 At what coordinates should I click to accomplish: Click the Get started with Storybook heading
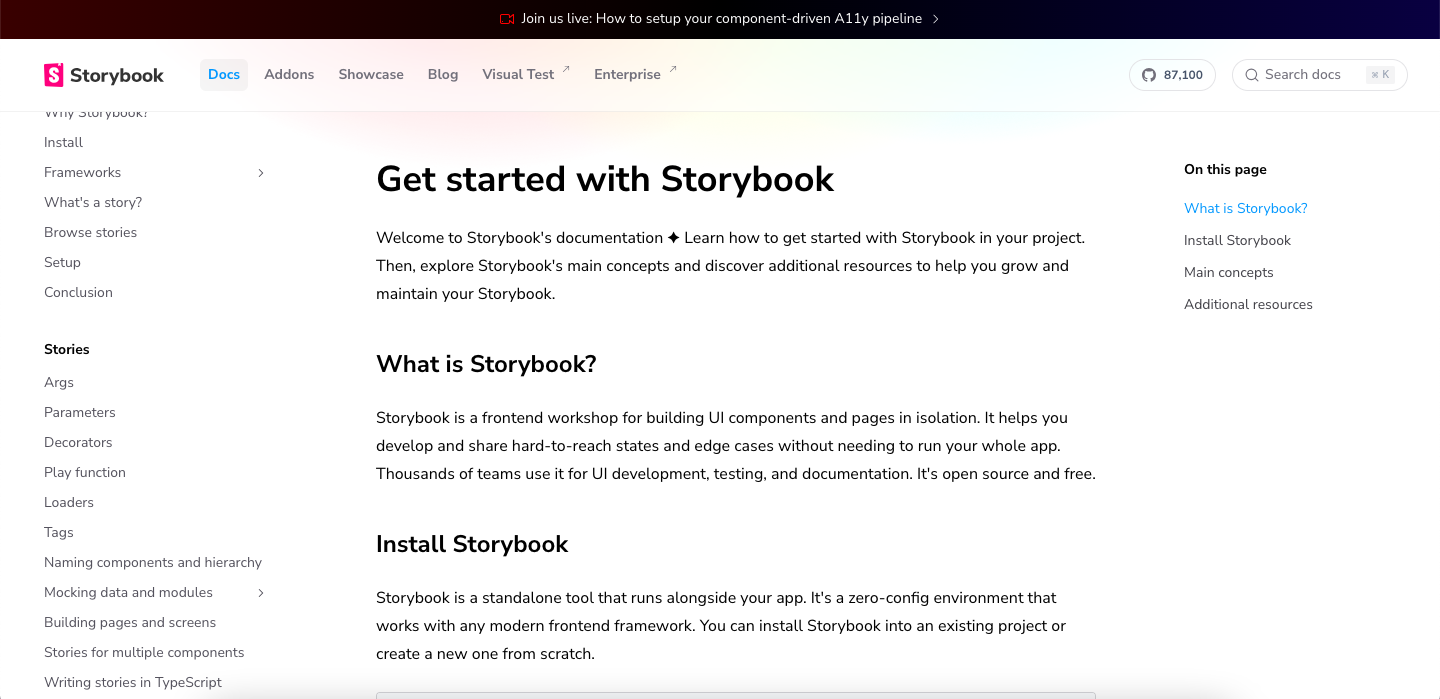tap(605, 180)
